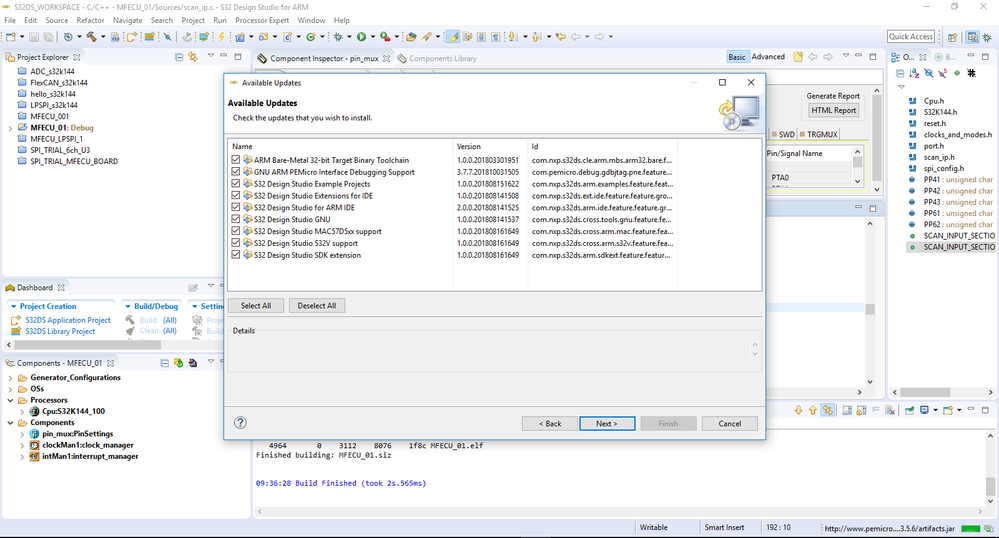The height and width of the screenshot is (538, 999).
Task: Click the Last Edit Location icon in toolbar
Action: click(x=561, y=37)
